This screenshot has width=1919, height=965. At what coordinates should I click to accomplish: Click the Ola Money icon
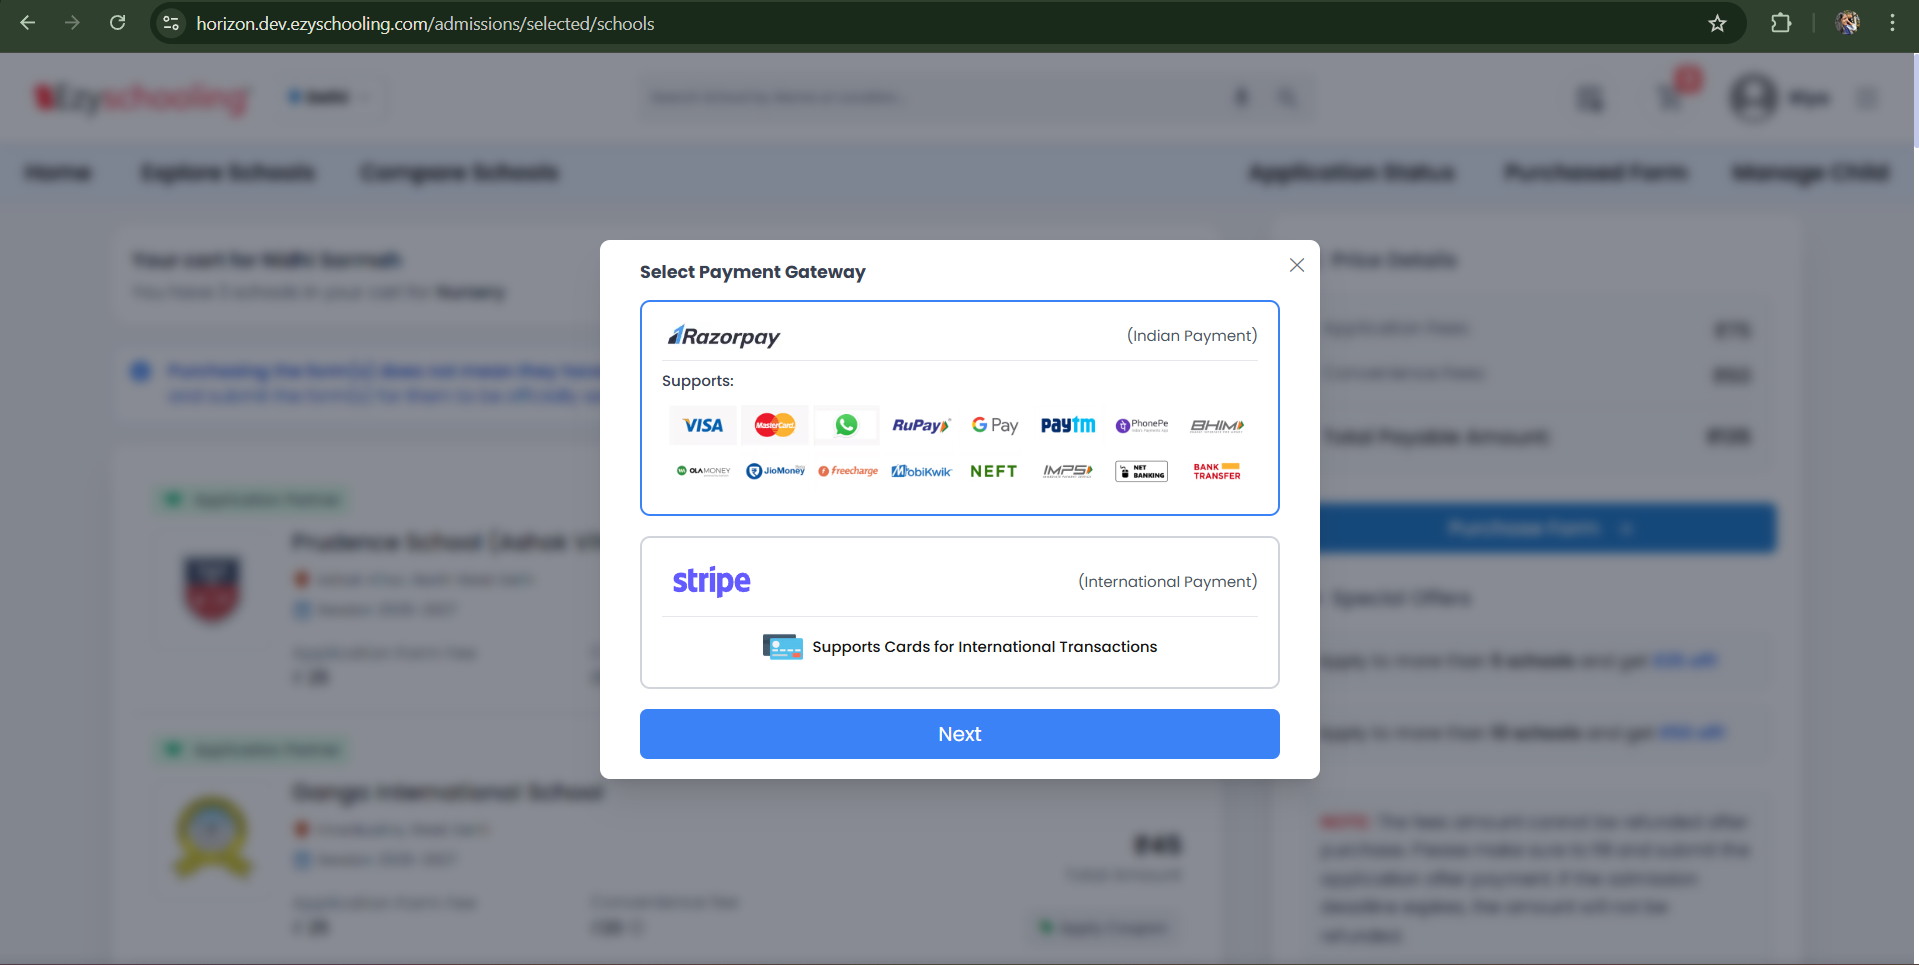coord(703,471)
